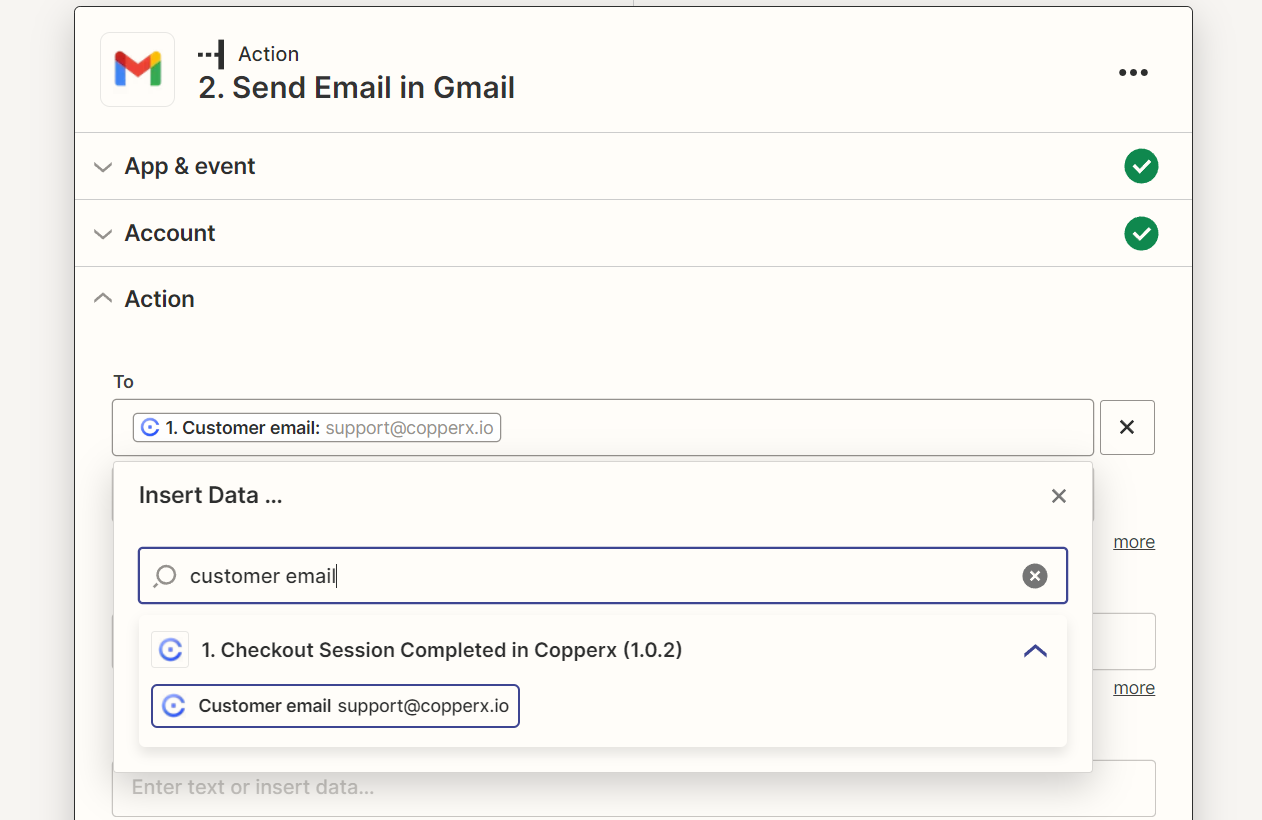Focus the 'Enter text or insert data' field

pyautogui.click(x=634, y=788)
